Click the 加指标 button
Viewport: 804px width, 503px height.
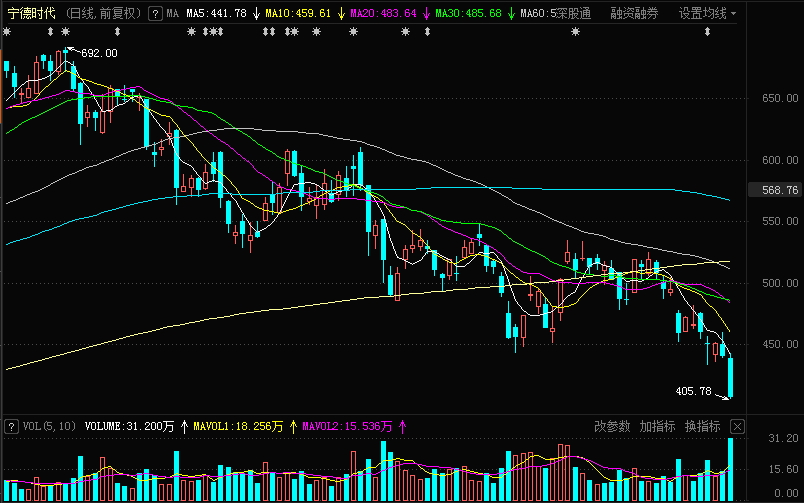click(x=657, y=426)
